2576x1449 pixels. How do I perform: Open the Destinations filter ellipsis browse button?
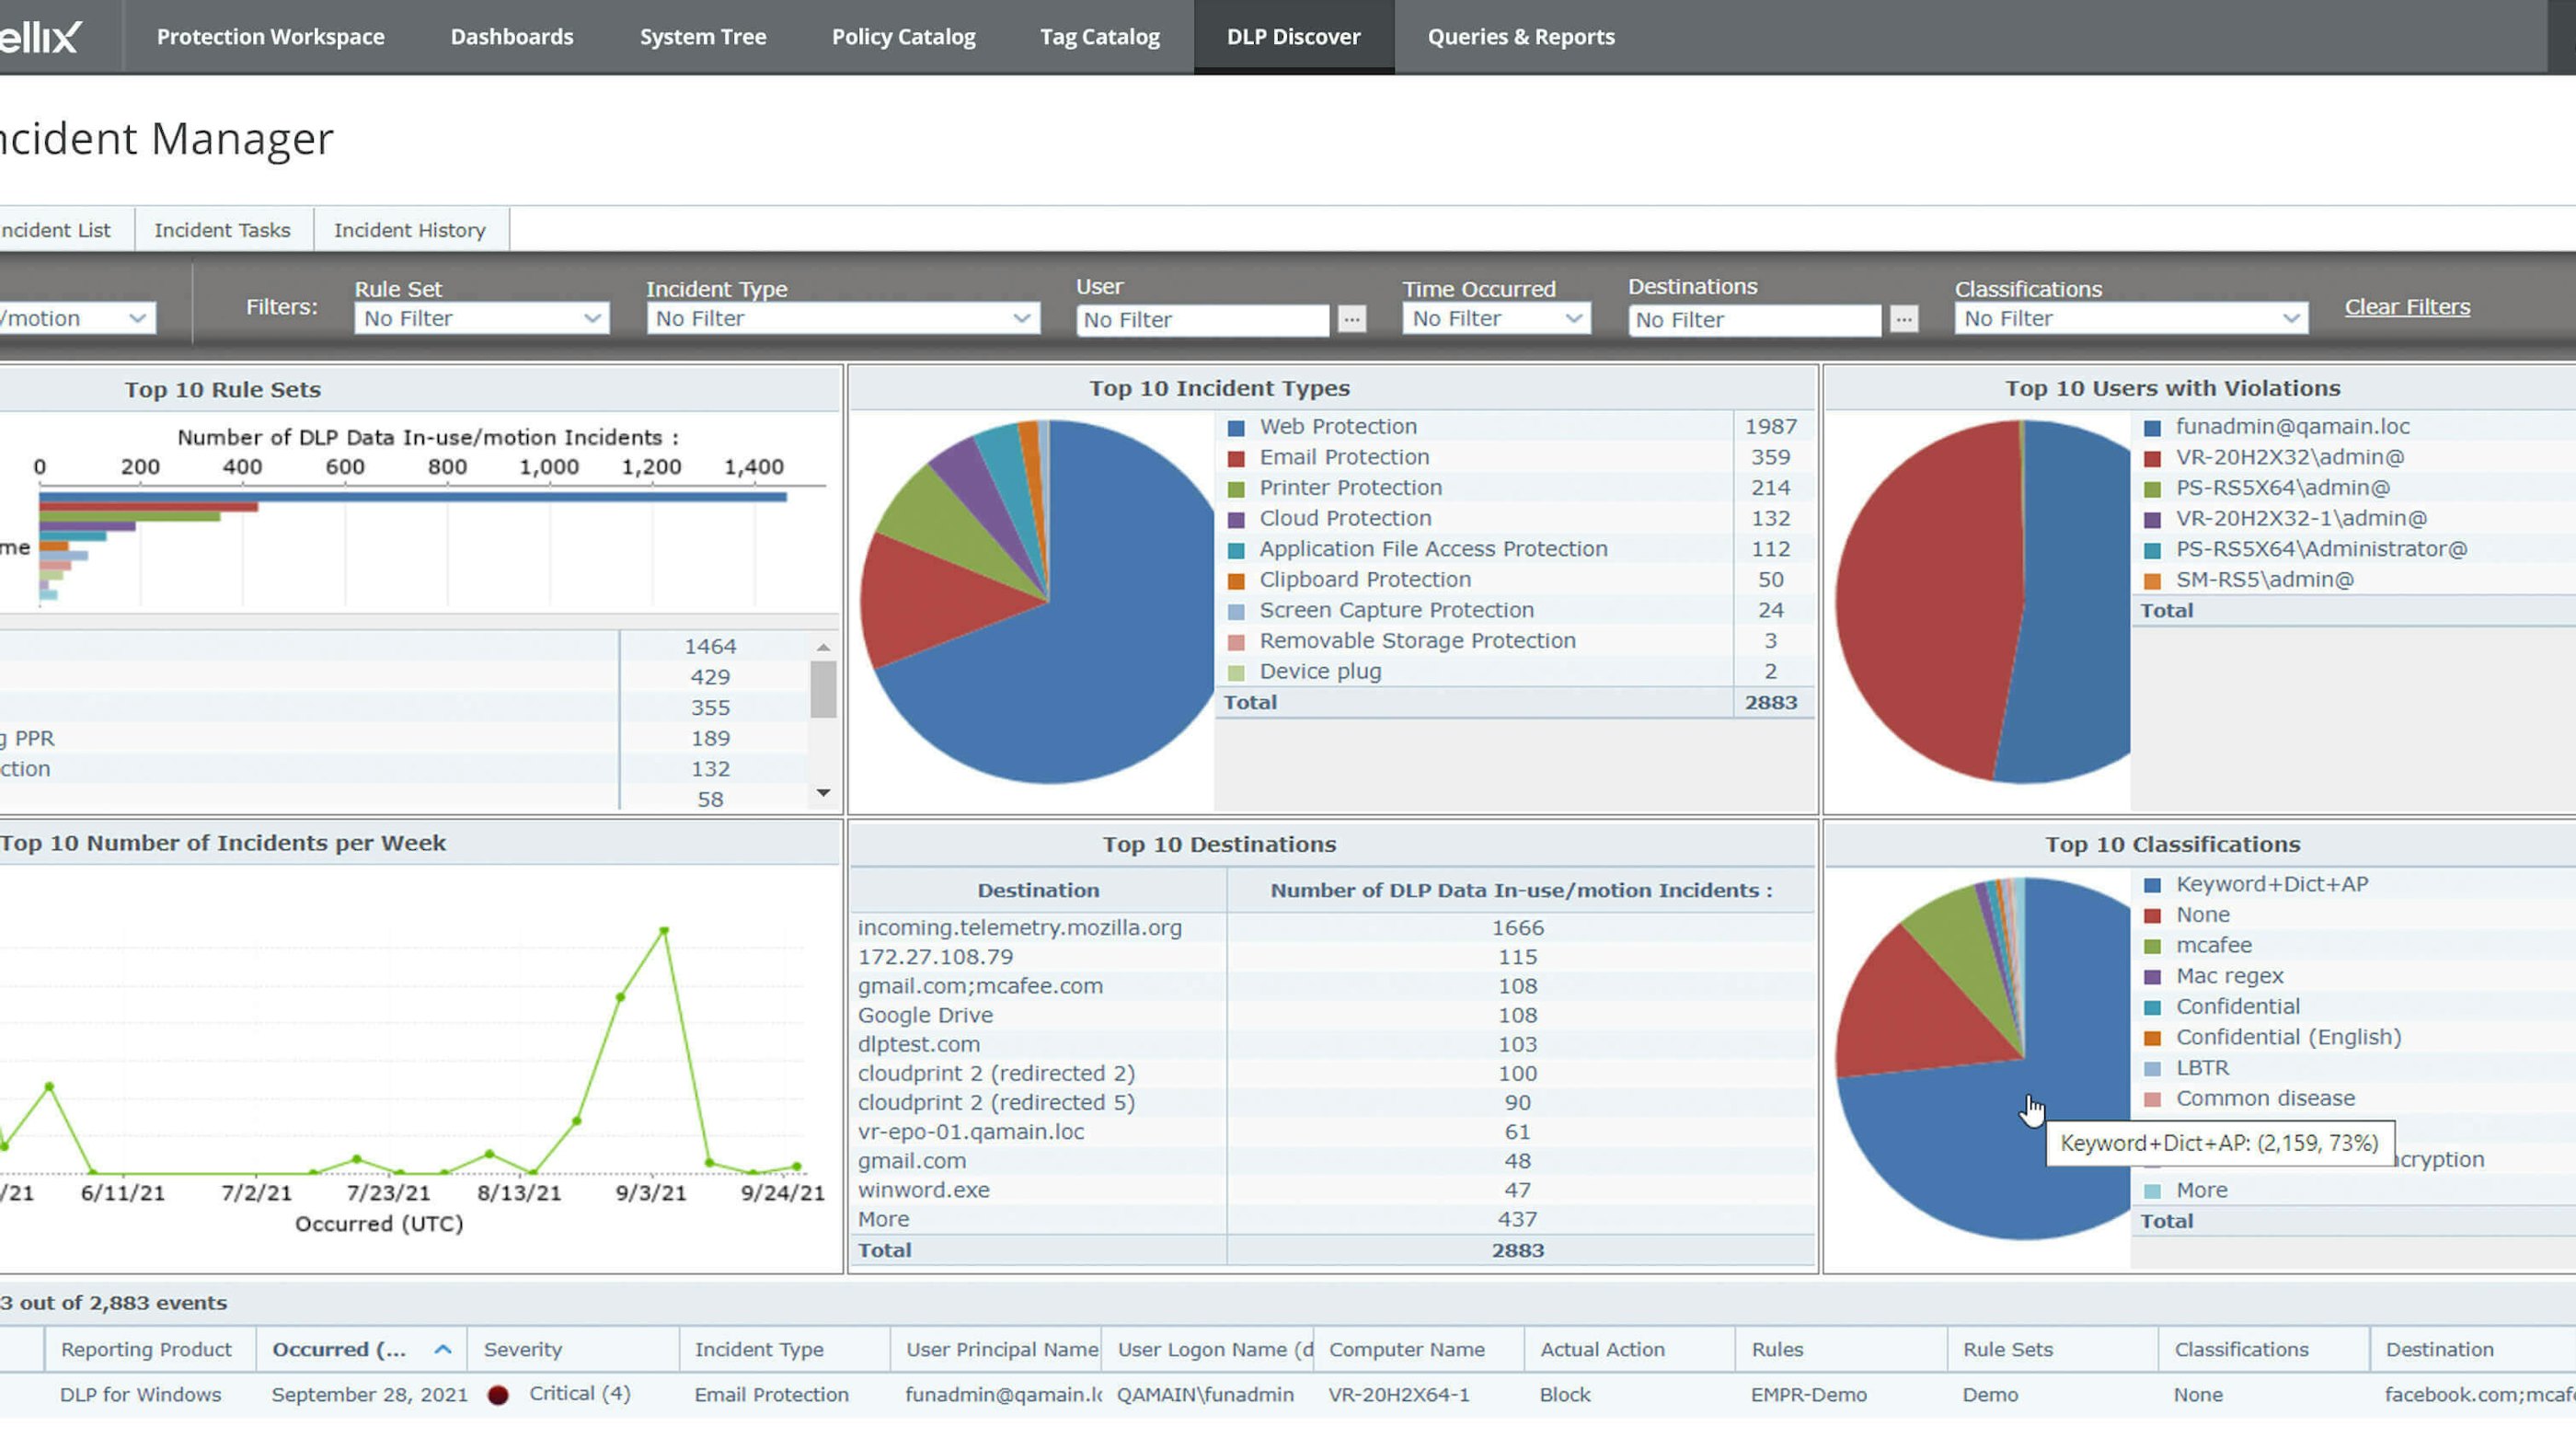[1904, 319]
